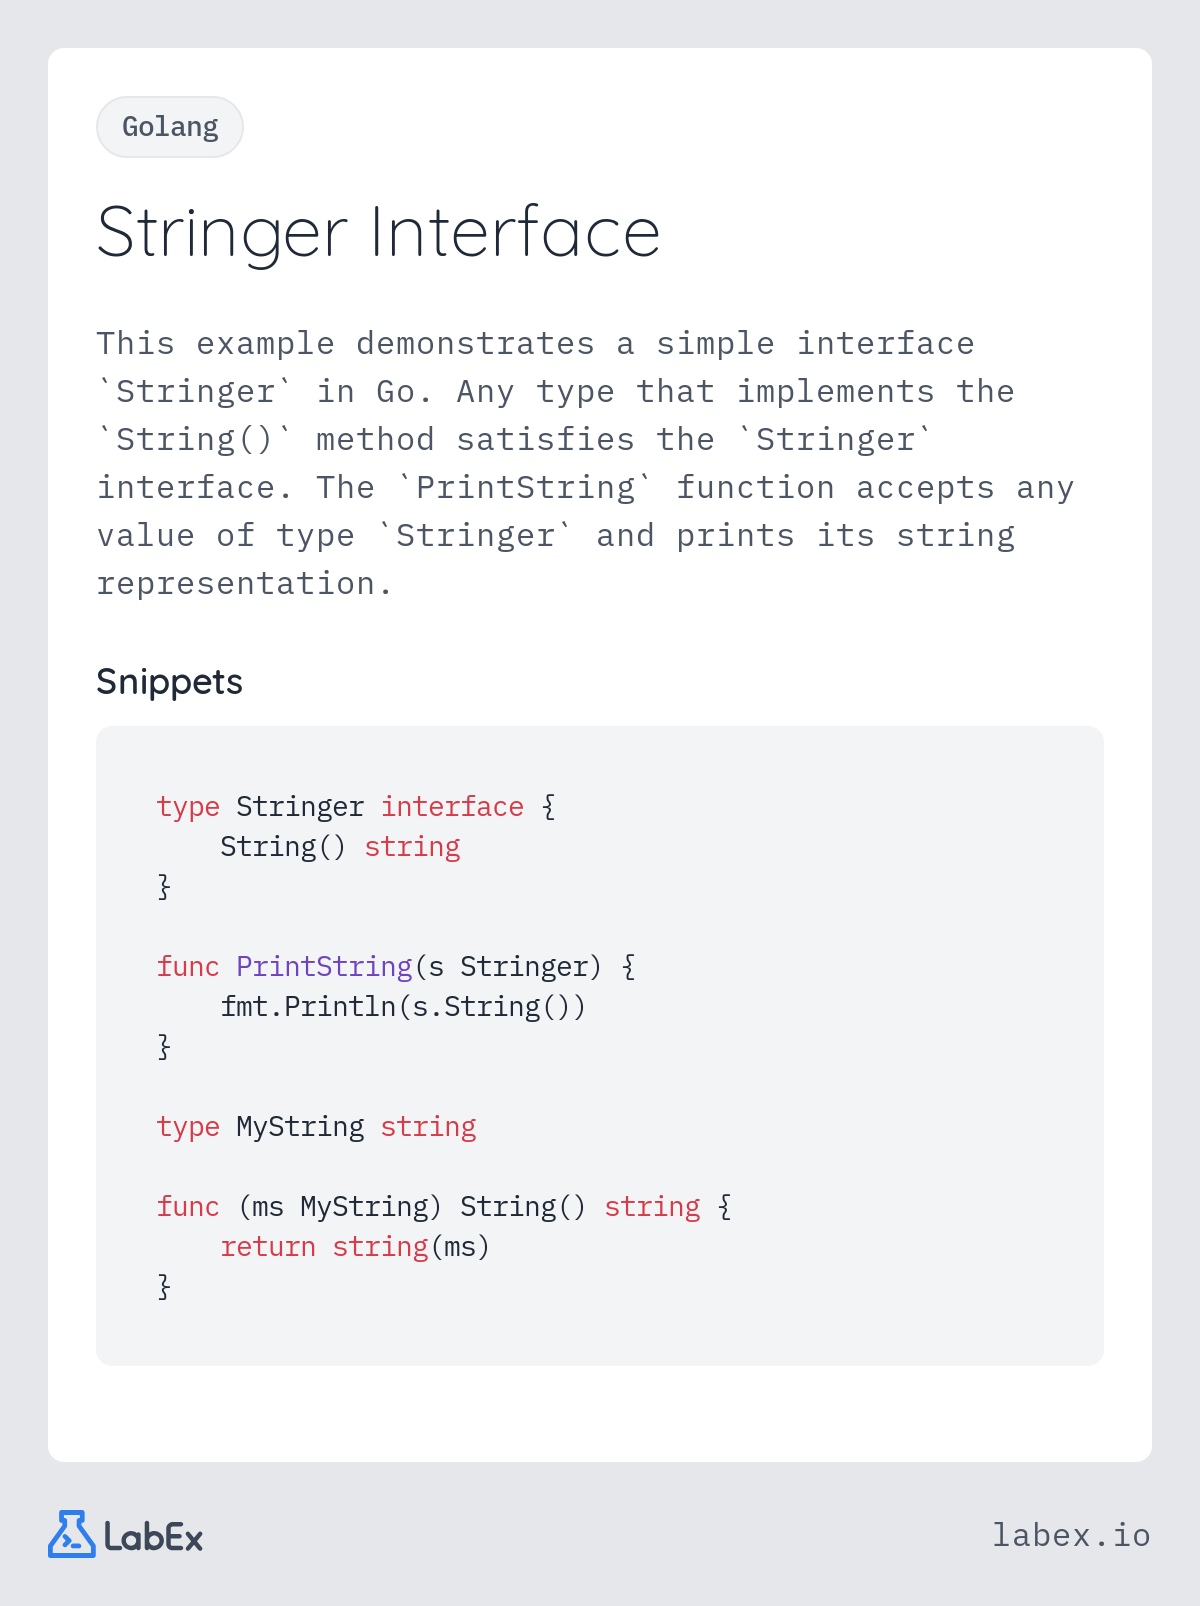Click the LabEx flask logo icon
Screen dimensions: 1200x1606
tap(72, 1534)
